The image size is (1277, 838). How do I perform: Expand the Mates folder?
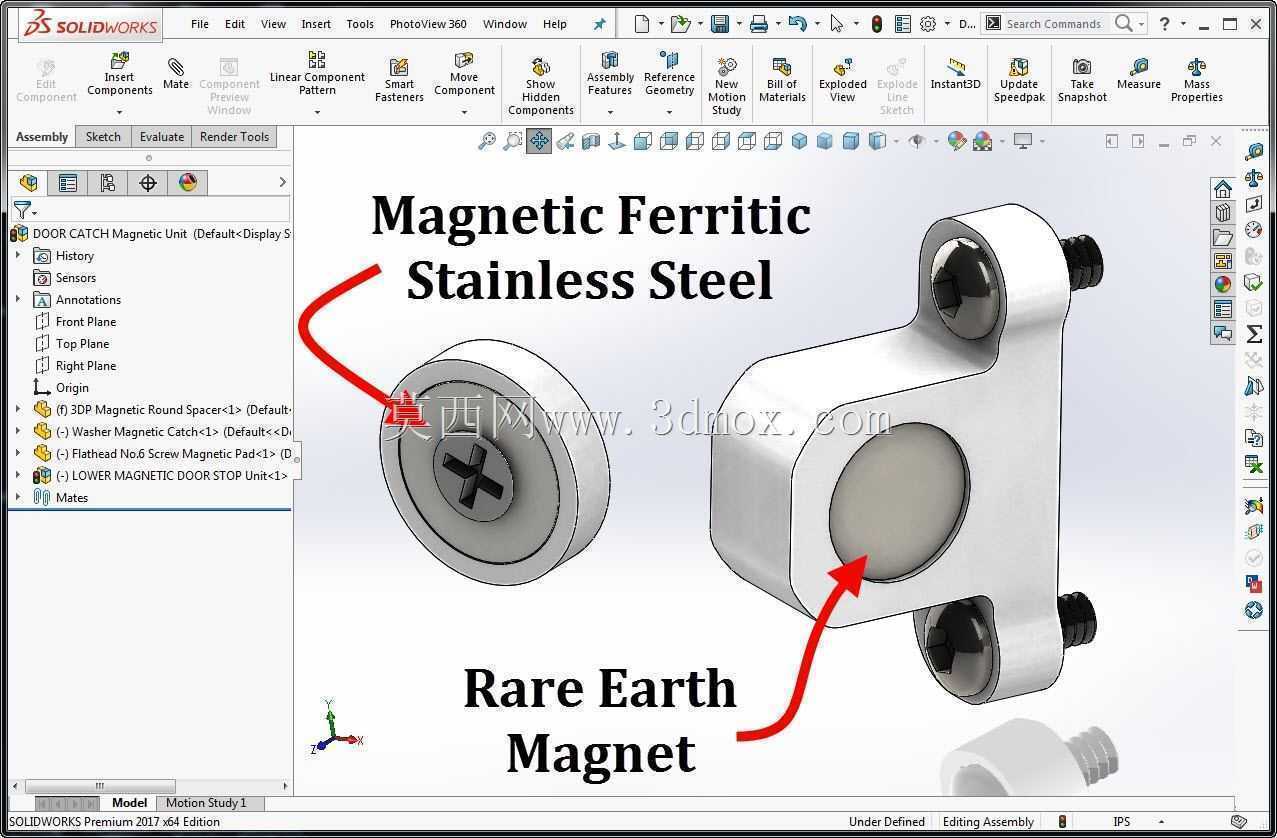[x=18, y=498]
